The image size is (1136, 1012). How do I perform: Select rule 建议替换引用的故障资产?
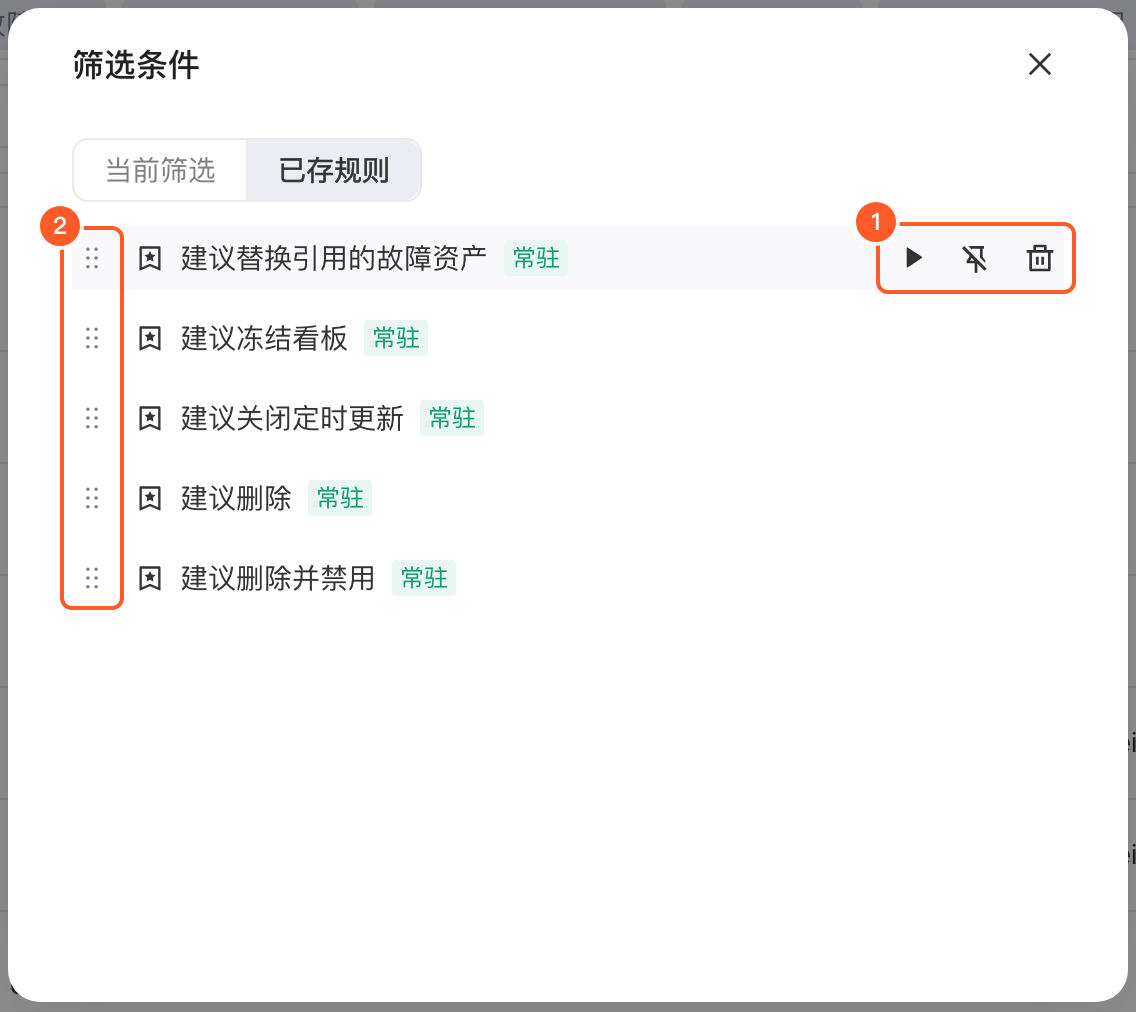(x=333, y=258)
